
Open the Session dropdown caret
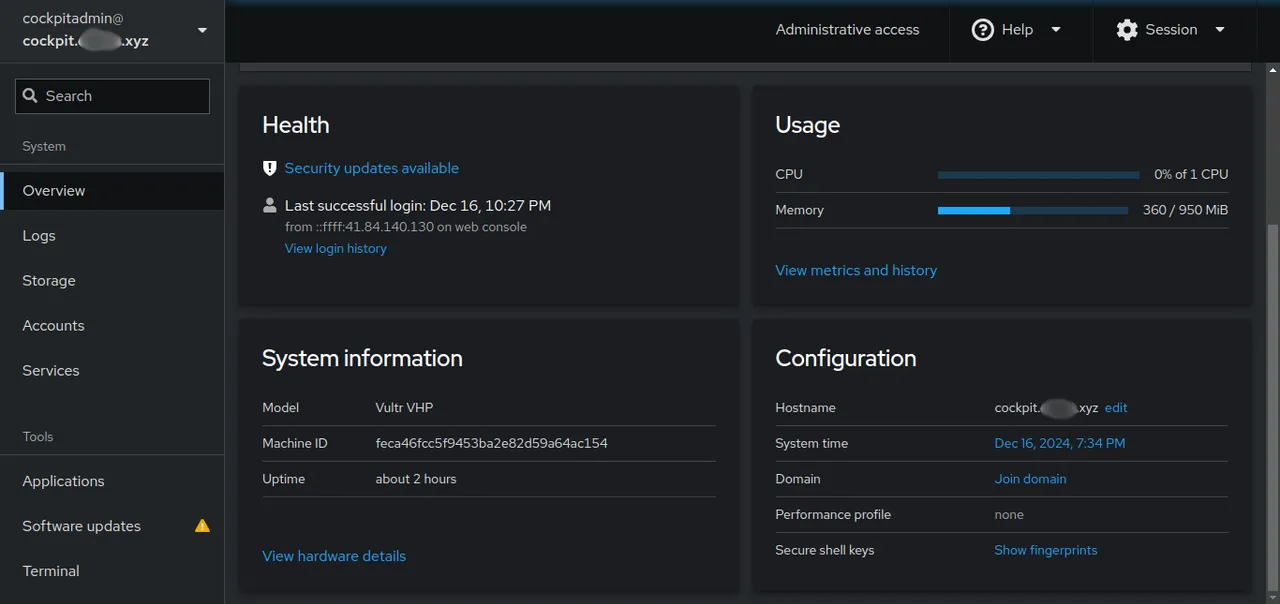(1220, 30)
